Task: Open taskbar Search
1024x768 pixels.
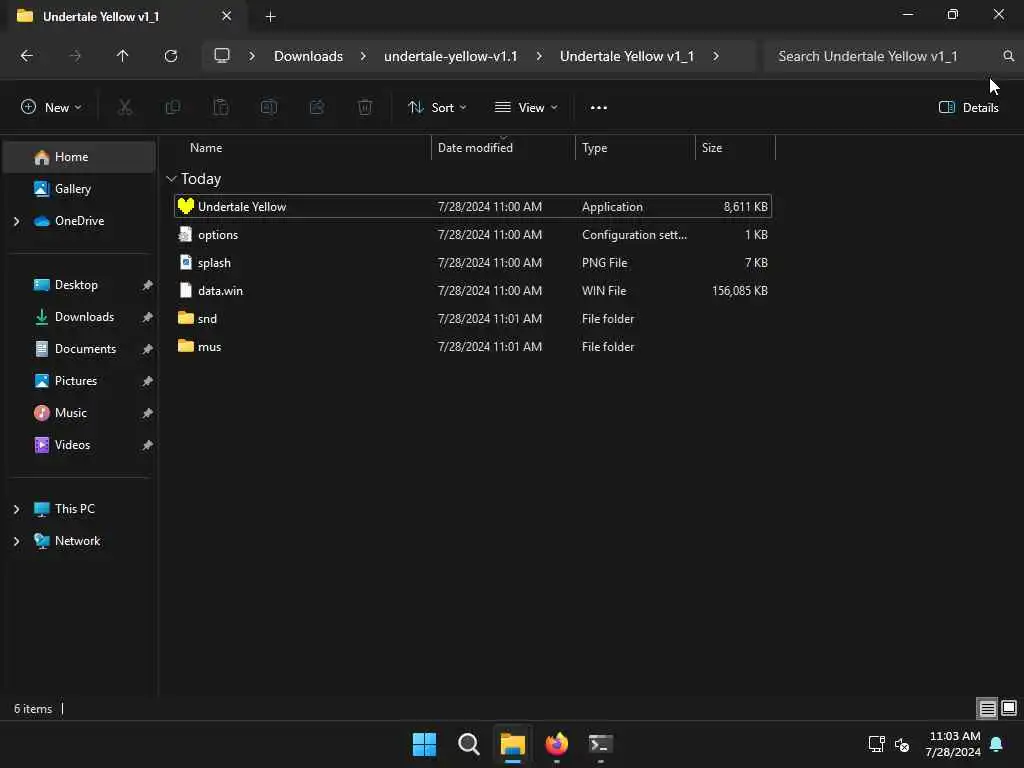Action: pos(468,744)
